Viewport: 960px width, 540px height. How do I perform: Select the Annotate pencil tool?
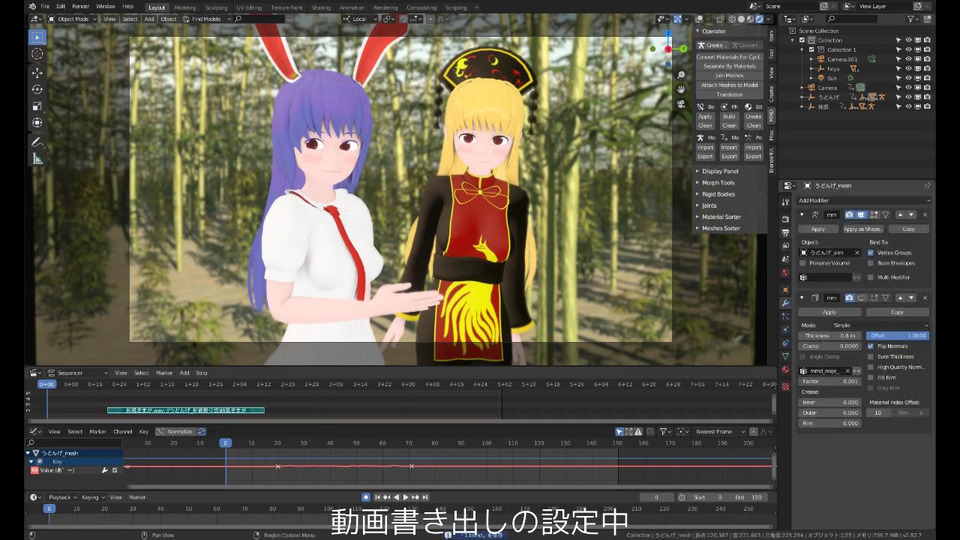[x=37, y=142]
